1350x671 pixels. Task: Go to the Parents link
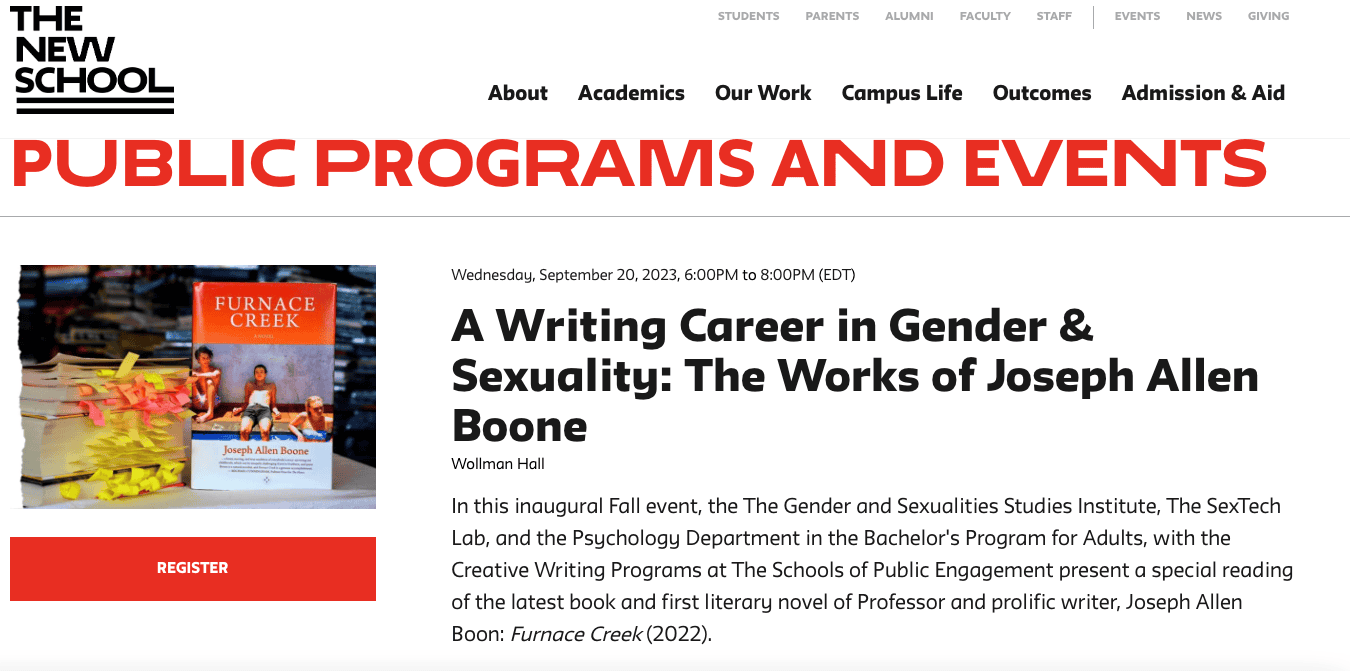832,16
